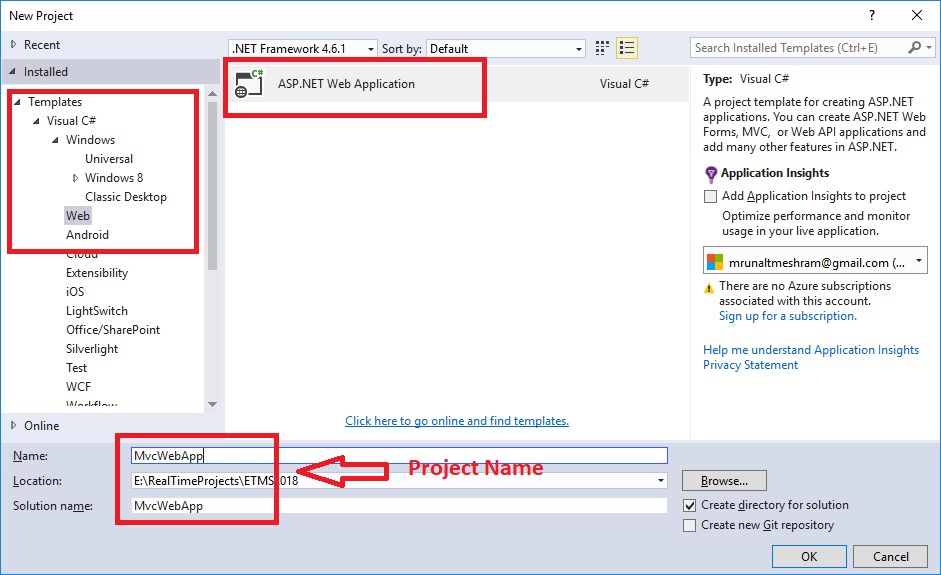Collapse the Visual C# tree node

[36, 121]
